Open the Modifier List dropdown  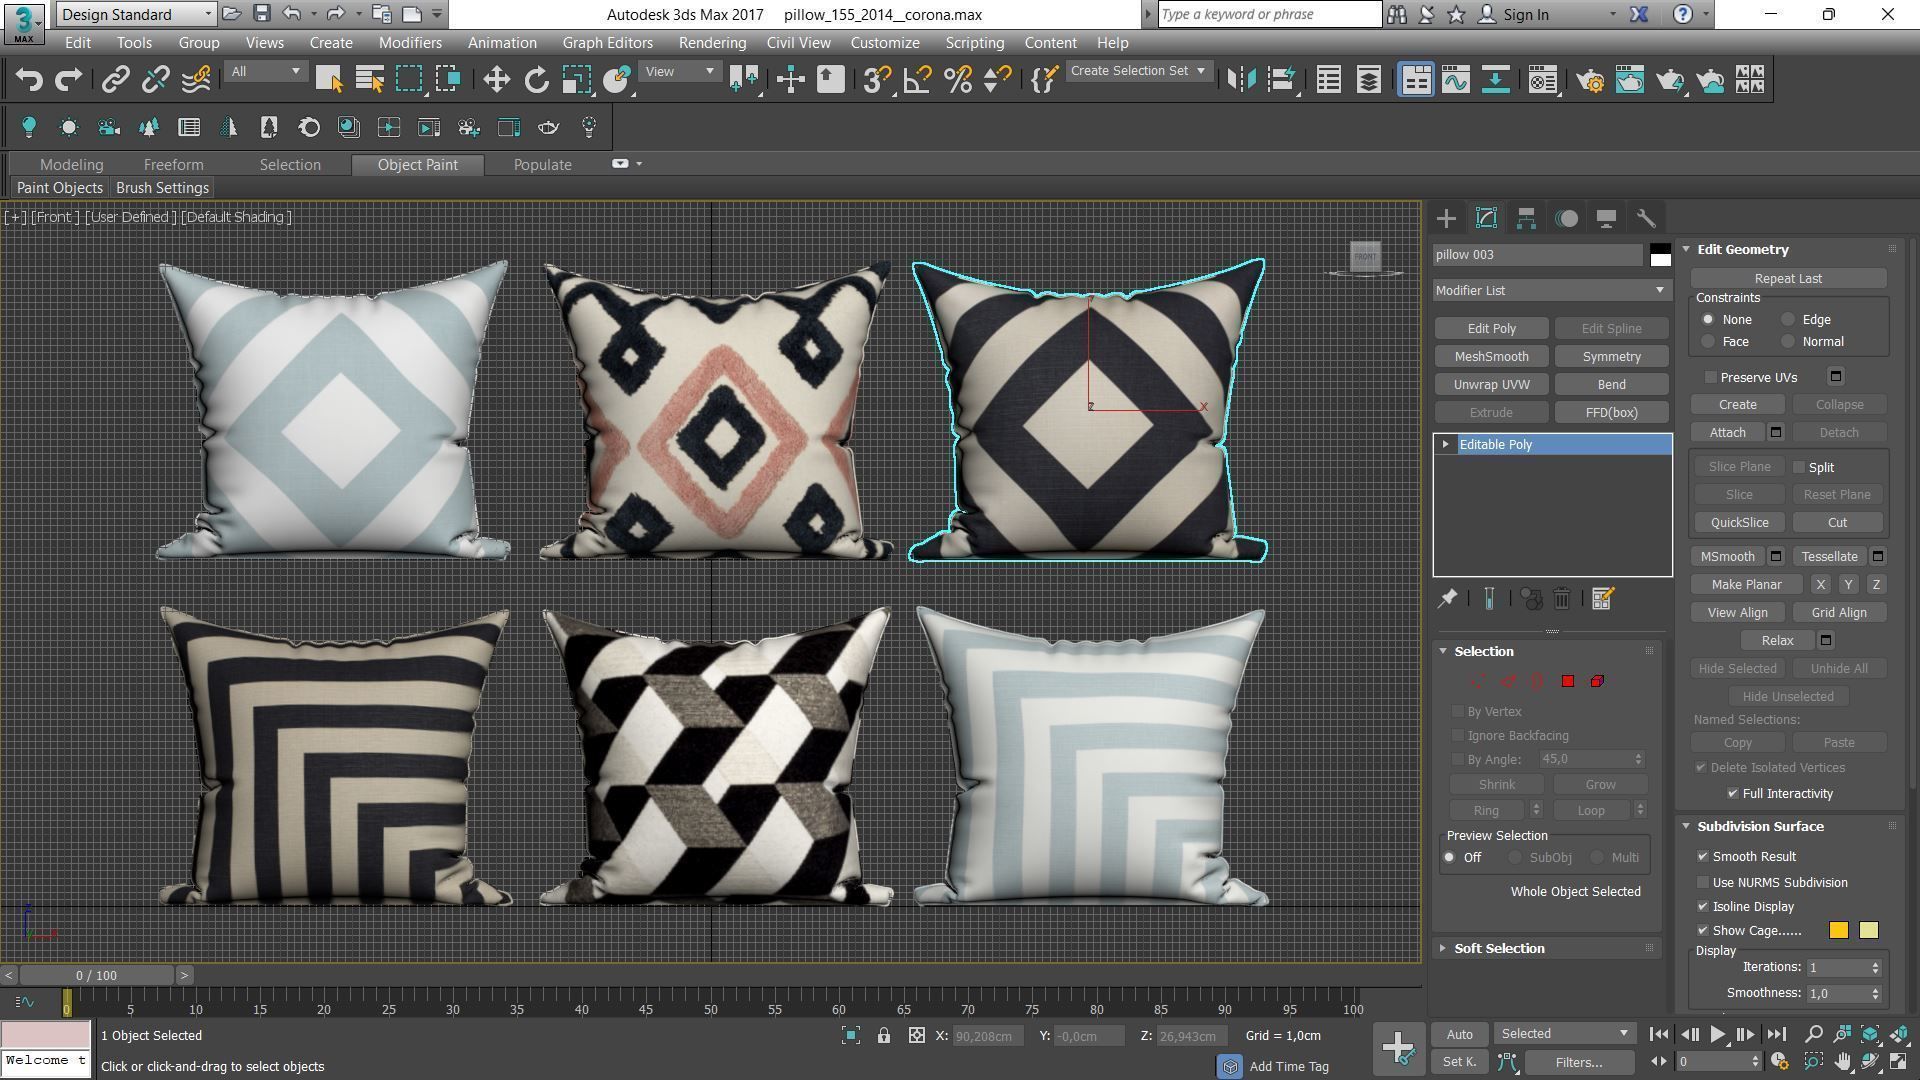[1552, 290]
